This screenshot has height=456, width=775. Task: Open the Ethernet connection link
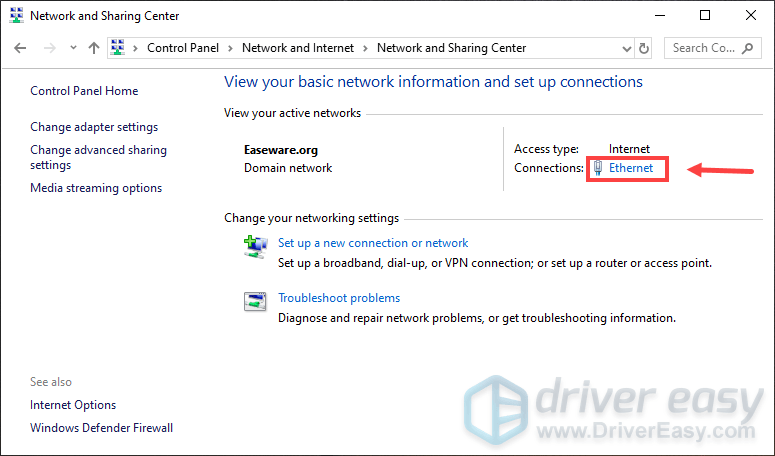pos(631,169)
